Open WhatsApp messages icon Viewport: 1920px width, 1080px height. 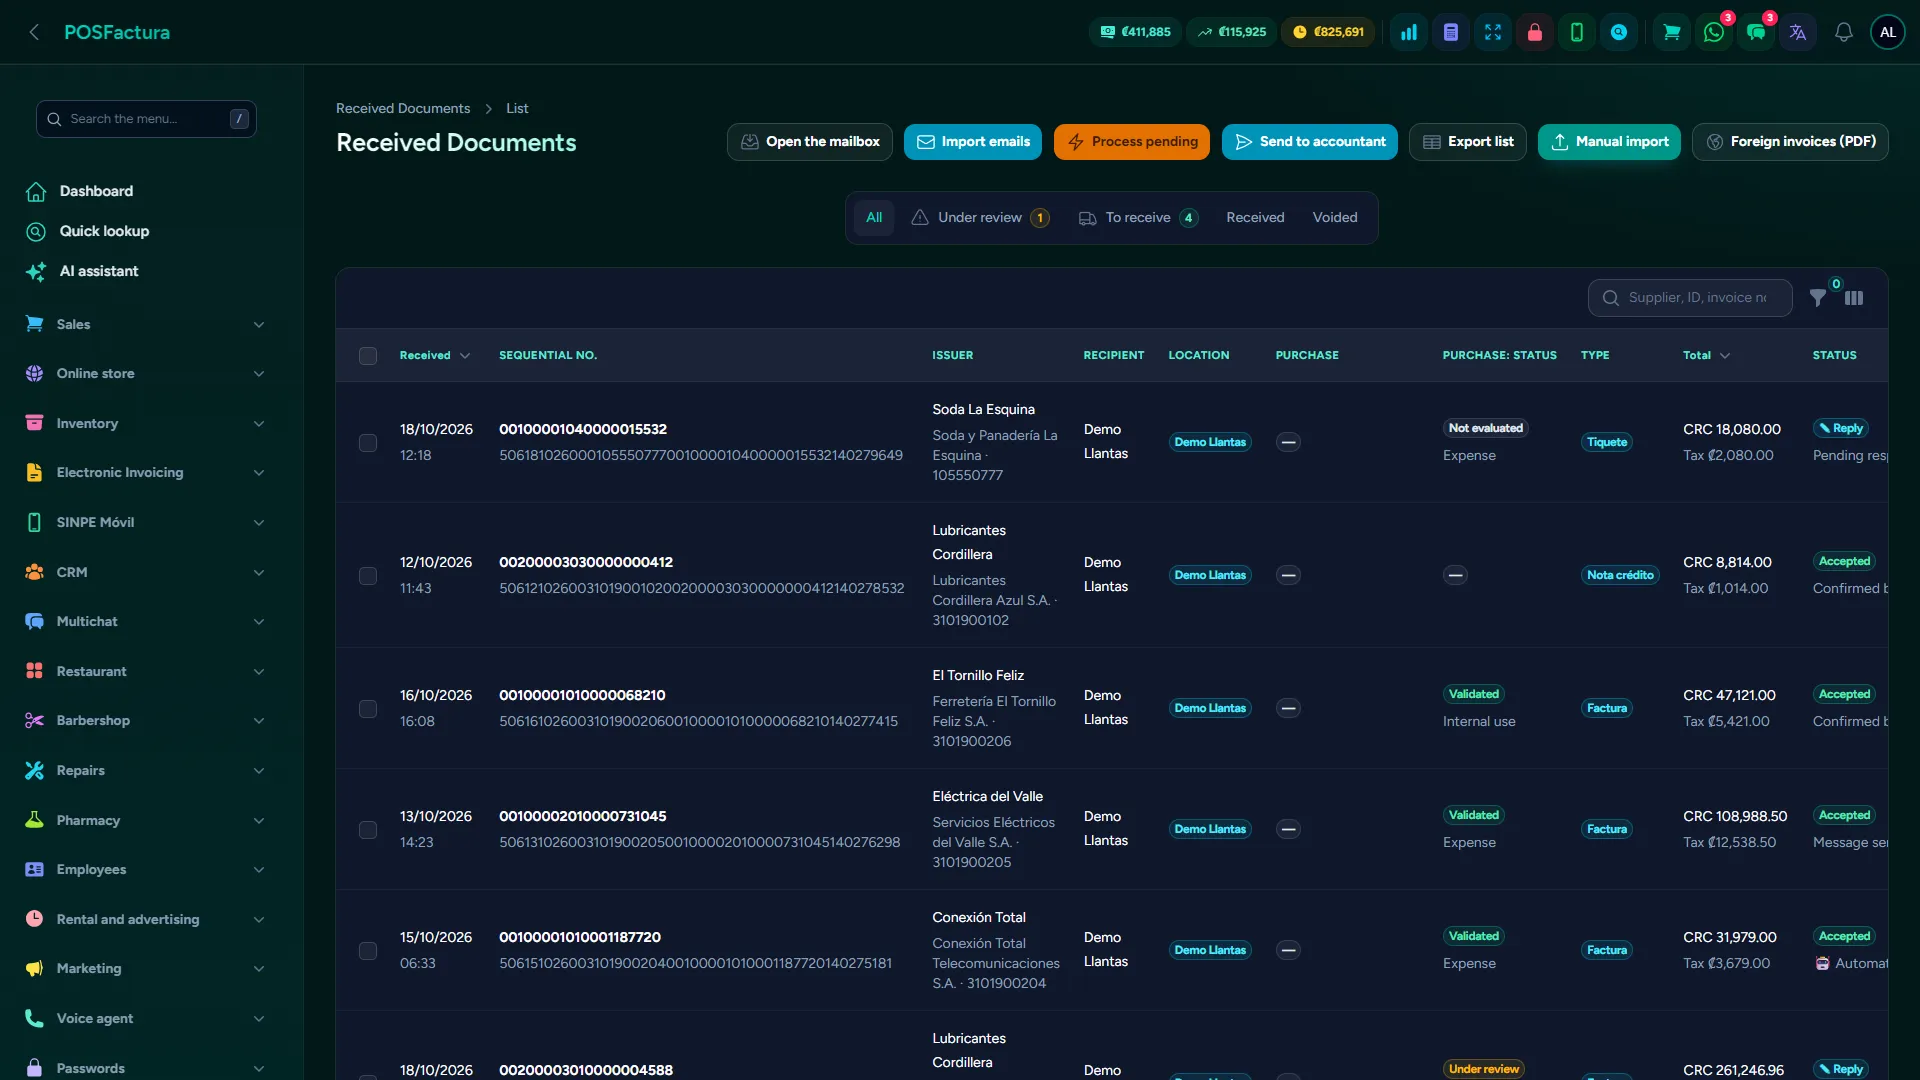tap(1714, 32)
